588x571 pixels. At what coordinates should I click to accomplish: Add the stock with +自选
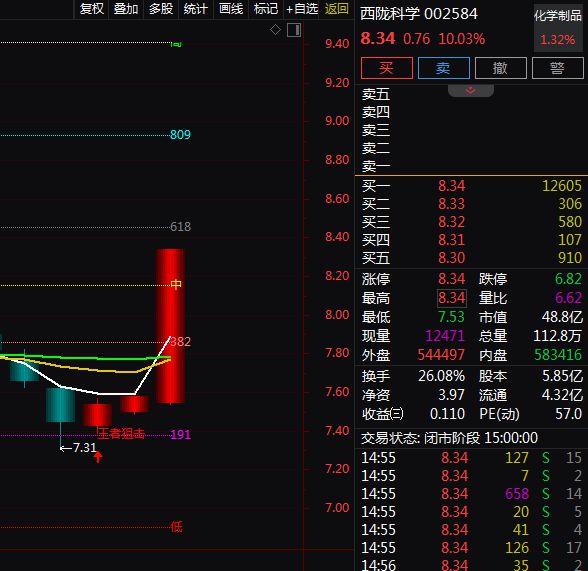(302, 9)
